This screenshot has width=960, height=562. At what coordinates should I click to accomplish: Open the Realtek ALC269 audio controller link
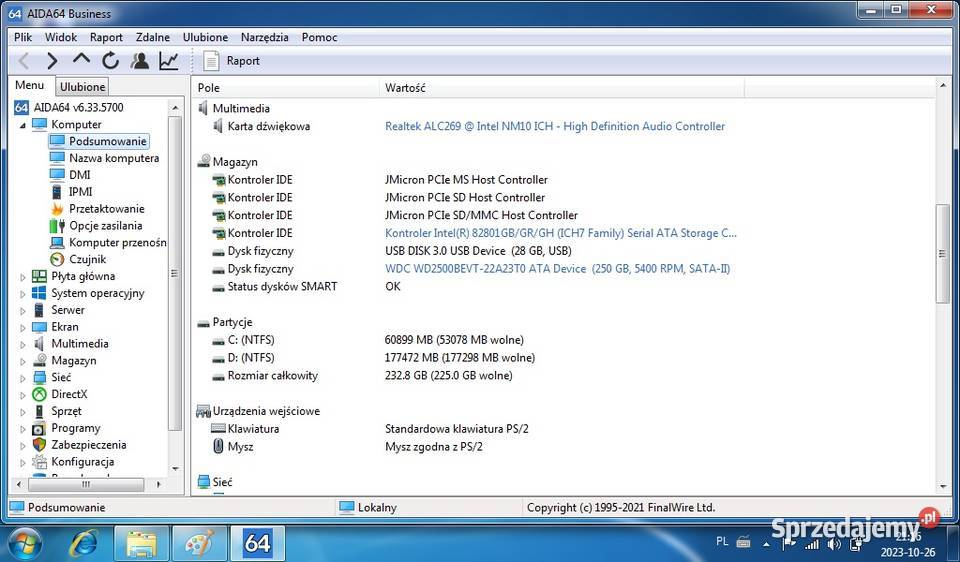(555, 127)
